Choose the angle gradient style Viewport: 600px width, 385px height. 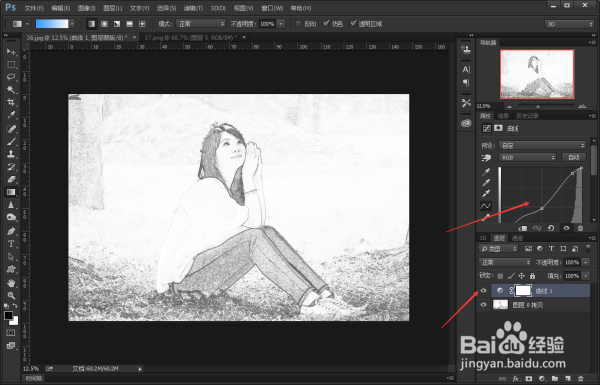pos(117,24)
